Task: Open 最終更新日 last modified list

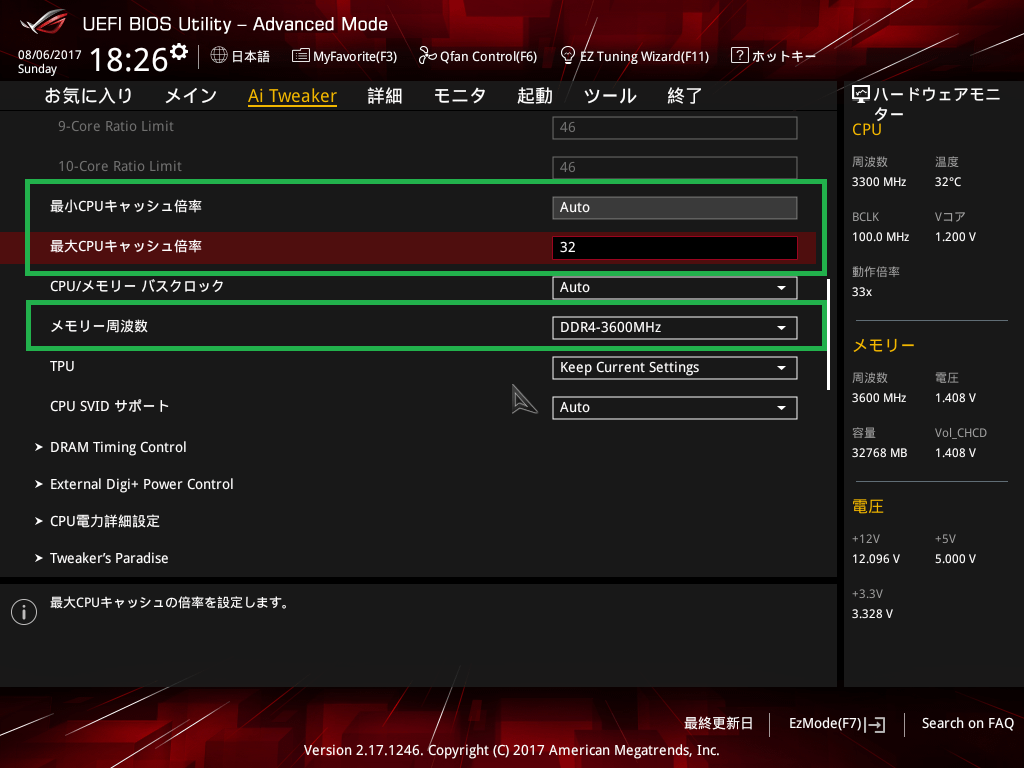Action: pyautogui.click(x=718, y=724)
